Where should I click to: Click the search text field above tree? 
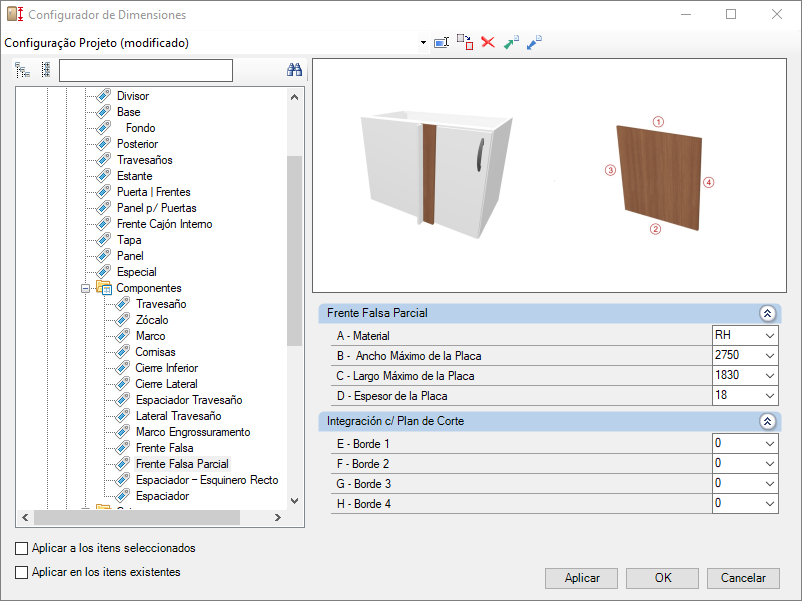[x=146, y=71]
